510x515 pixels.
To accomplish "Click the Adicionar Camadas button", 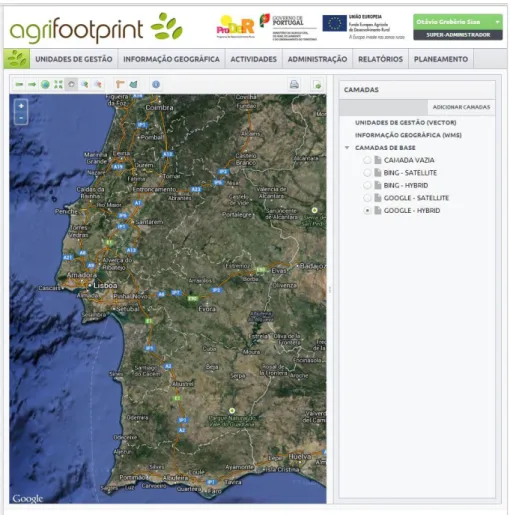I will (x=461, y=107).
